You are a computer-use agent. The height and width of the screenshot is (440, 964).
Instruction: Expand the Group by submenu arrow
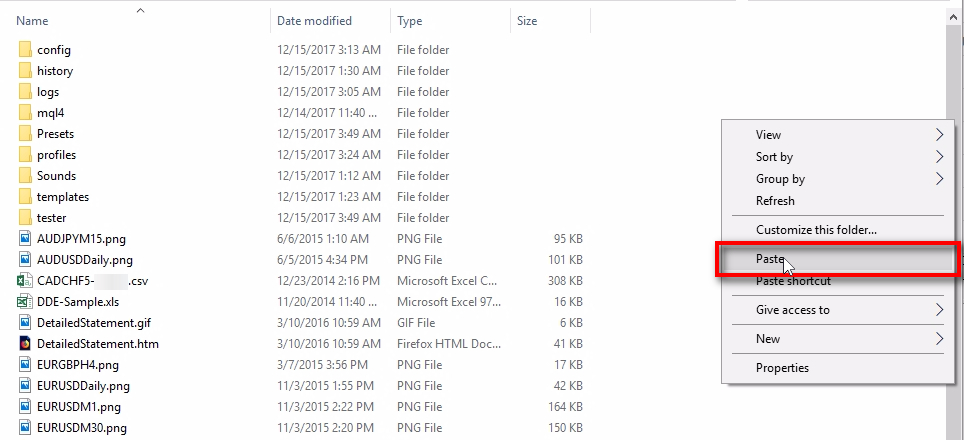click(939, 179)
